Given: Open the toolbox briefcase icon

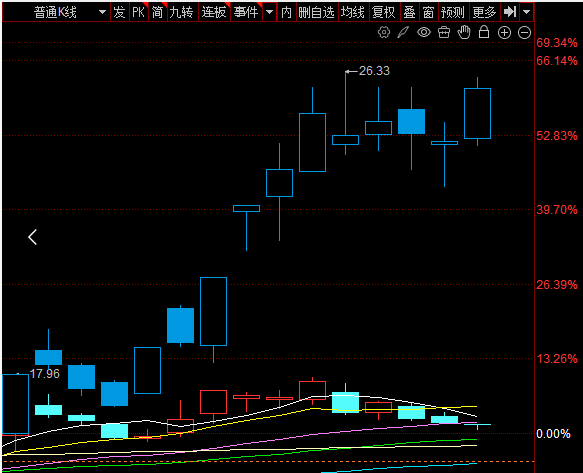Looking at the screenshot, I should click(444, 32).
